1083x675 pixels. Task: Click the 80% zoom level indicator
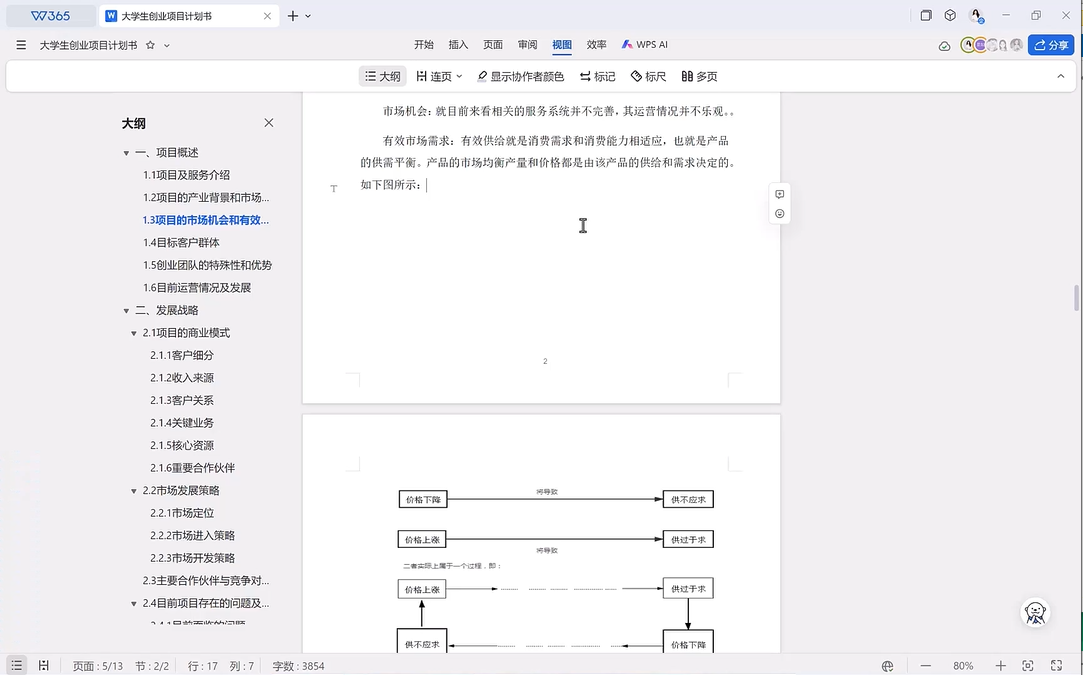(x=963, y=666)
